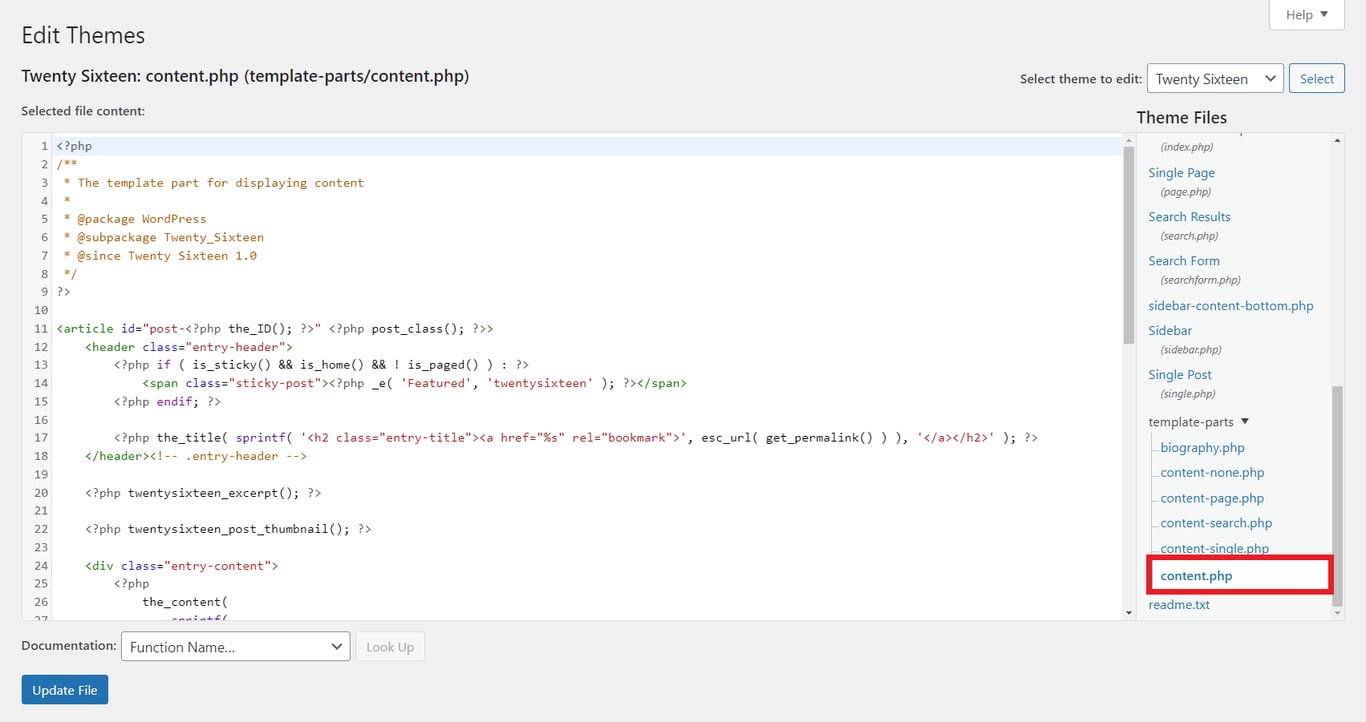Open biography.php template file
1366x722 pixels.
coord(1200,447)
